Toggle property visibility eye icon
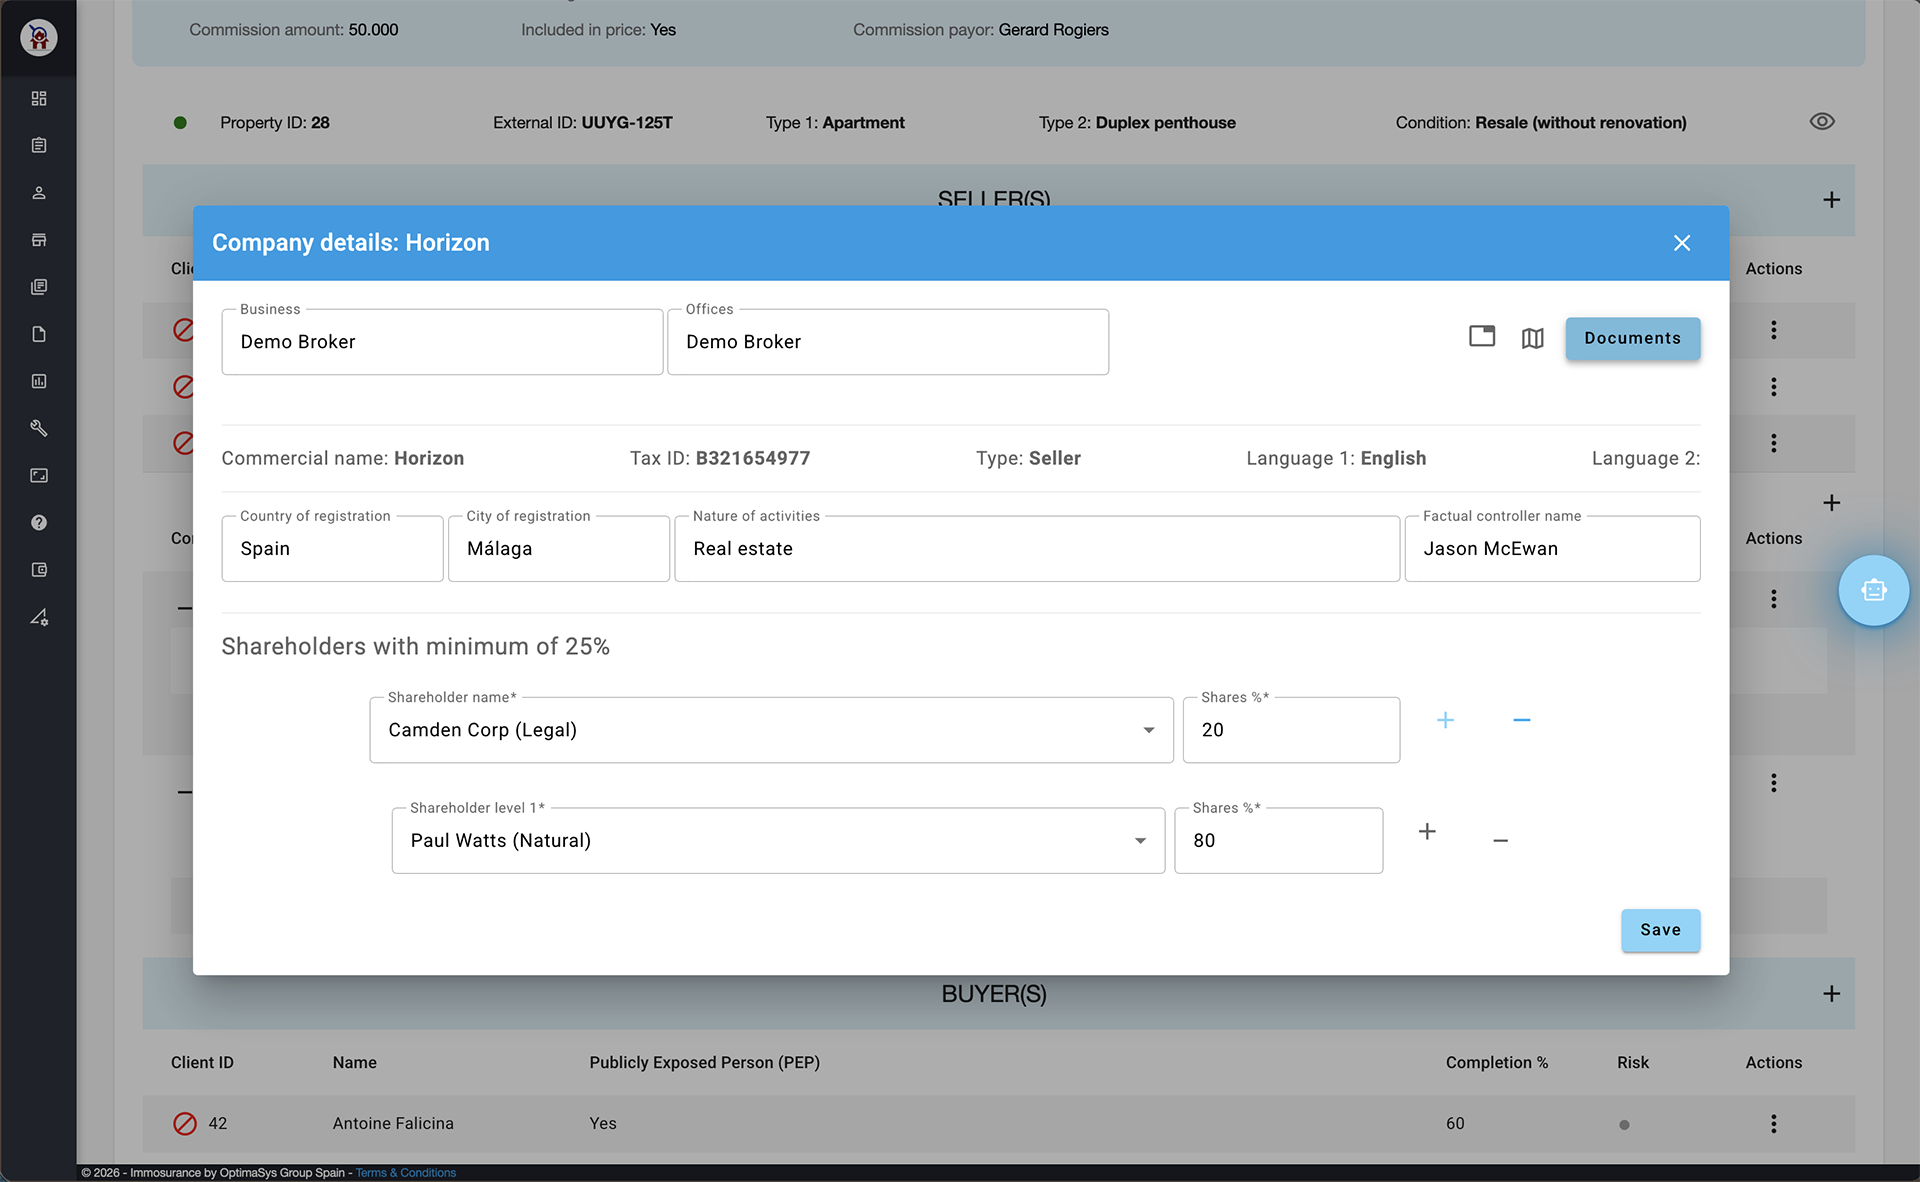1920x1182 pixels. coord(1821,122)
